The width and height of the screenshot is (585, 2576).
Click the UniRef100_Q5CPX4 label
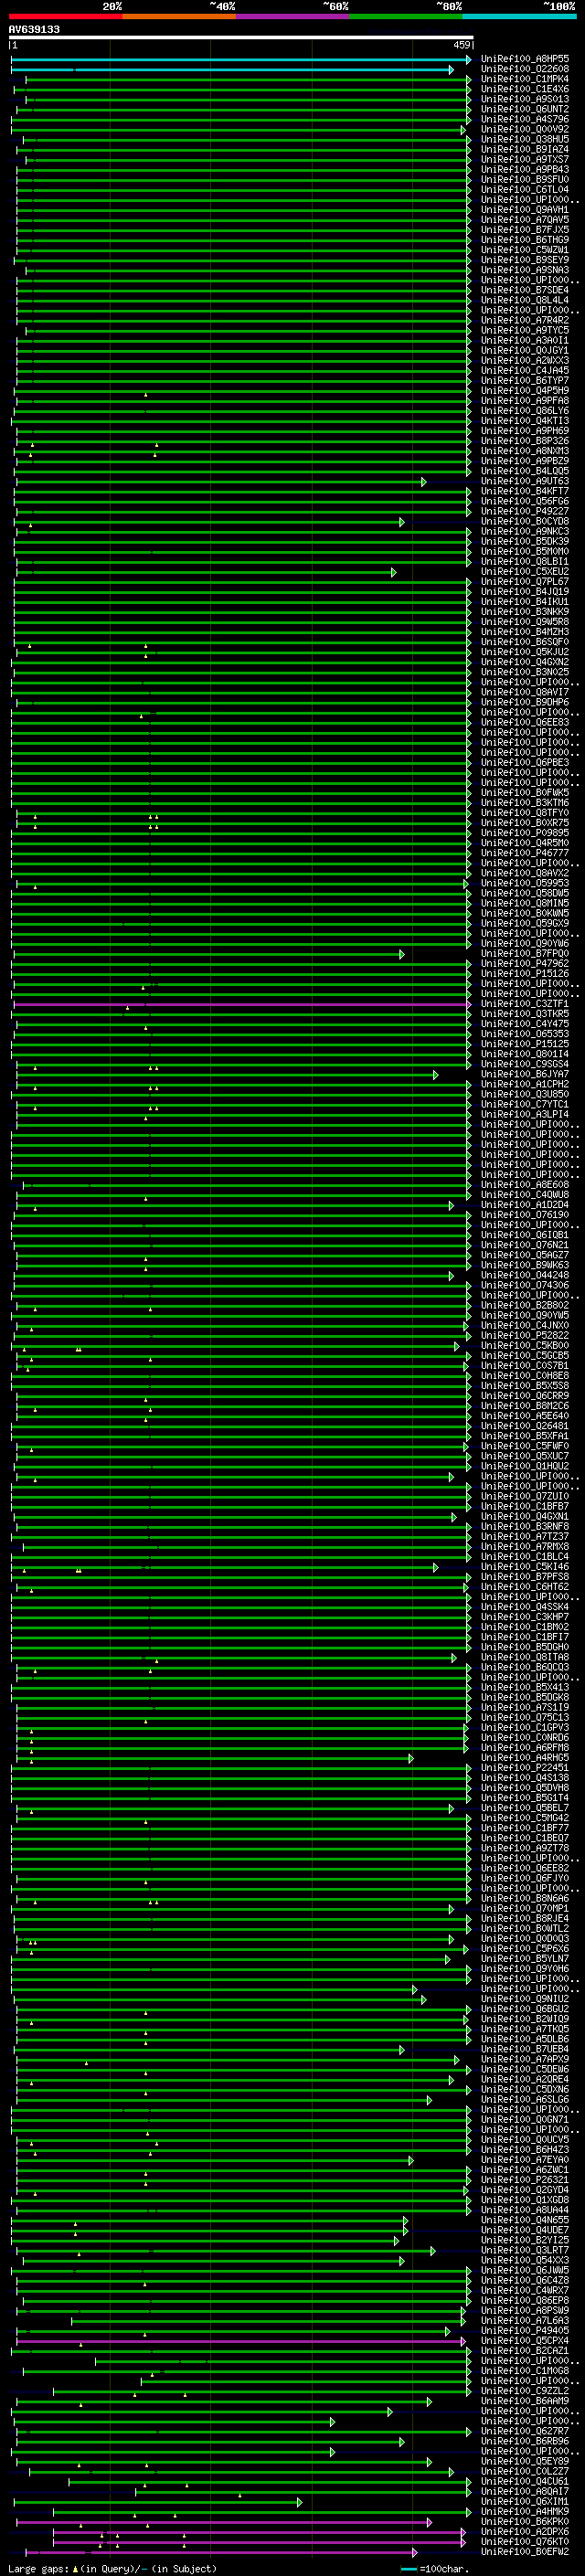[x=524, y=2341]
